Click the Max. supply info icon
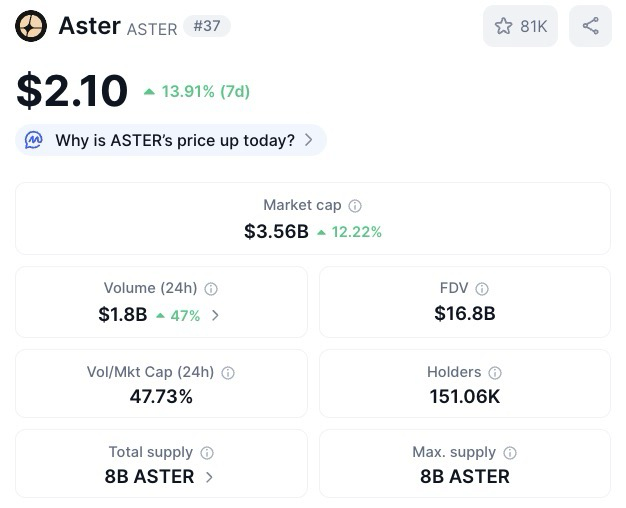 click(x=510, y=453)
